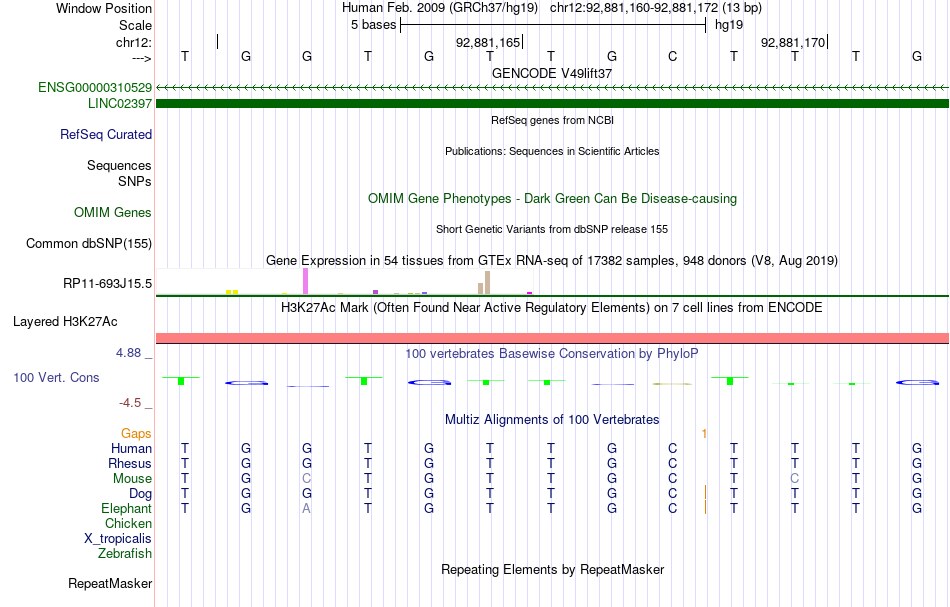Click the 100 Vert. Cons track label
The image size is (950, 607).
click(56, 377)
